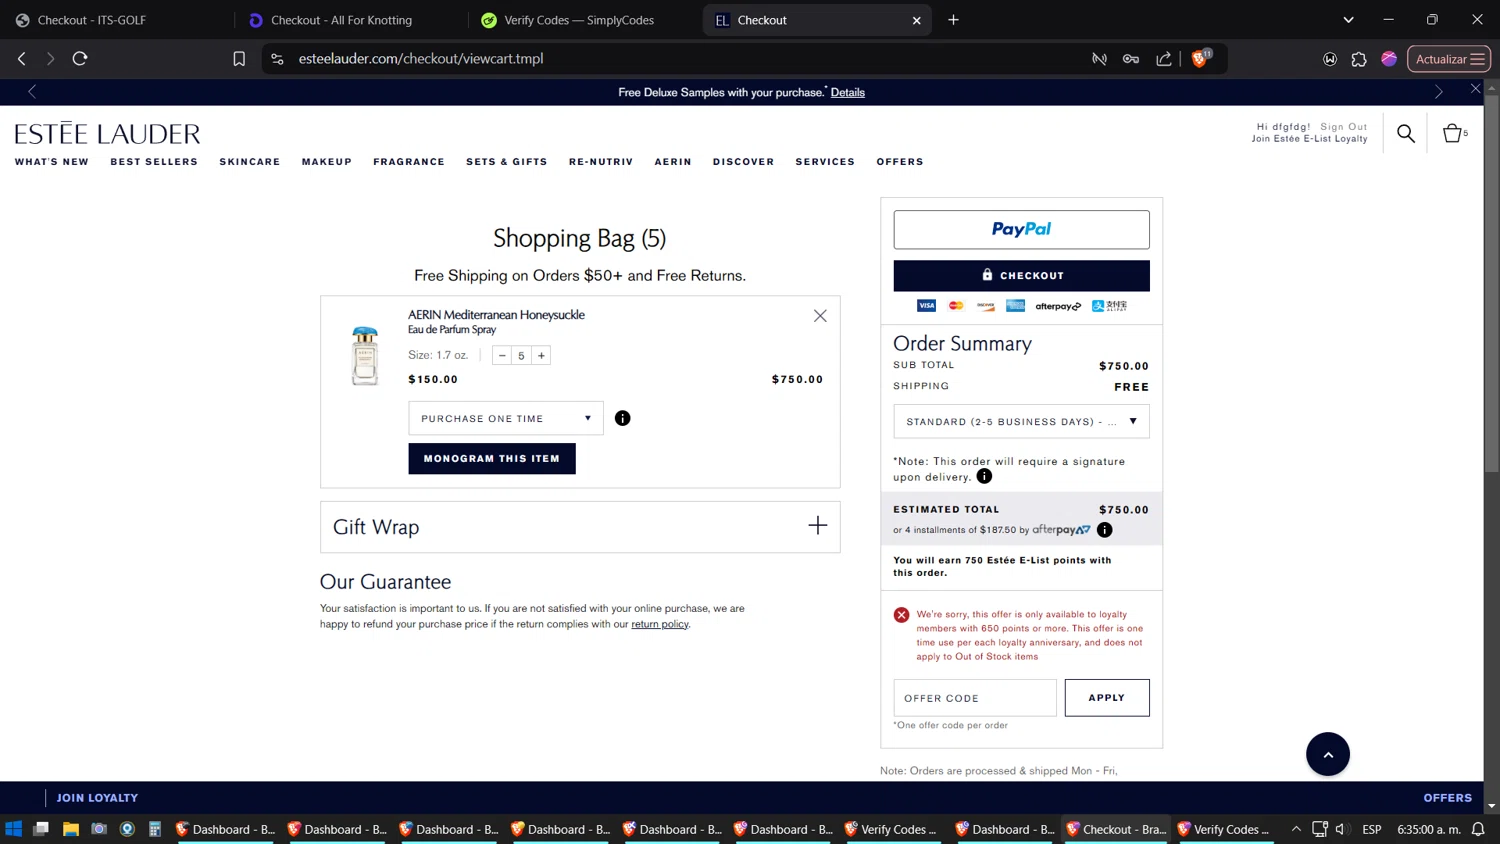Click the CHECKOUT button
The image size is (1500, 844).
click(1021, 275)
